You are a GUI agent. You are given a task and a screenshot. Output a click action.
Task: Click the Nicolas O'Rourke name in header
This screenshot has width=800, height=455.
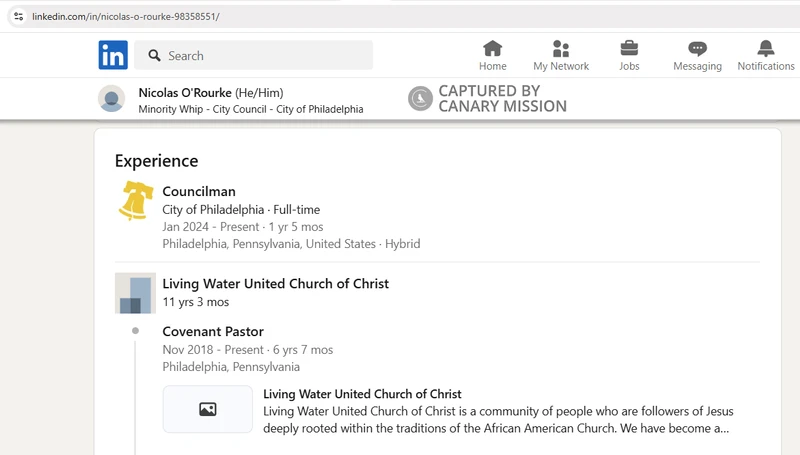pos(185,93)
